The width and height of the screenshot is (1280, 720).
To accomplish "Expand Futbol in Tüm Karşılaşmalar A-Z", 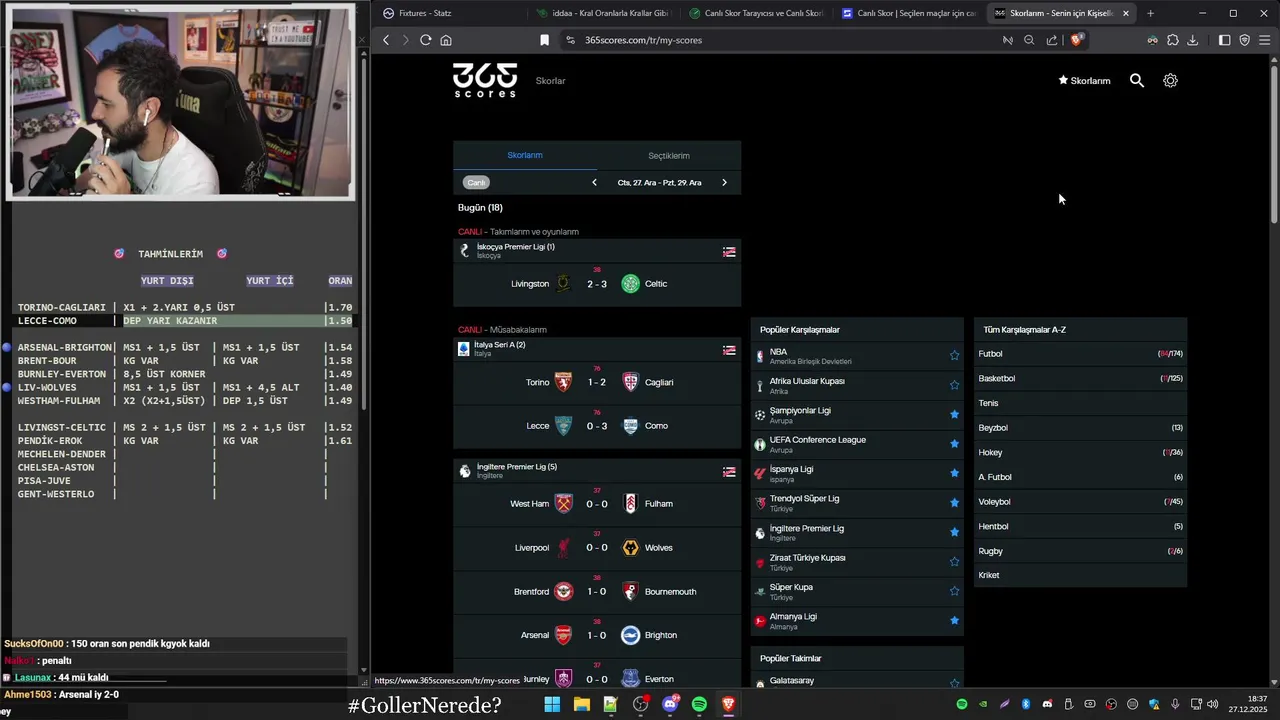I will point(1080,354).
